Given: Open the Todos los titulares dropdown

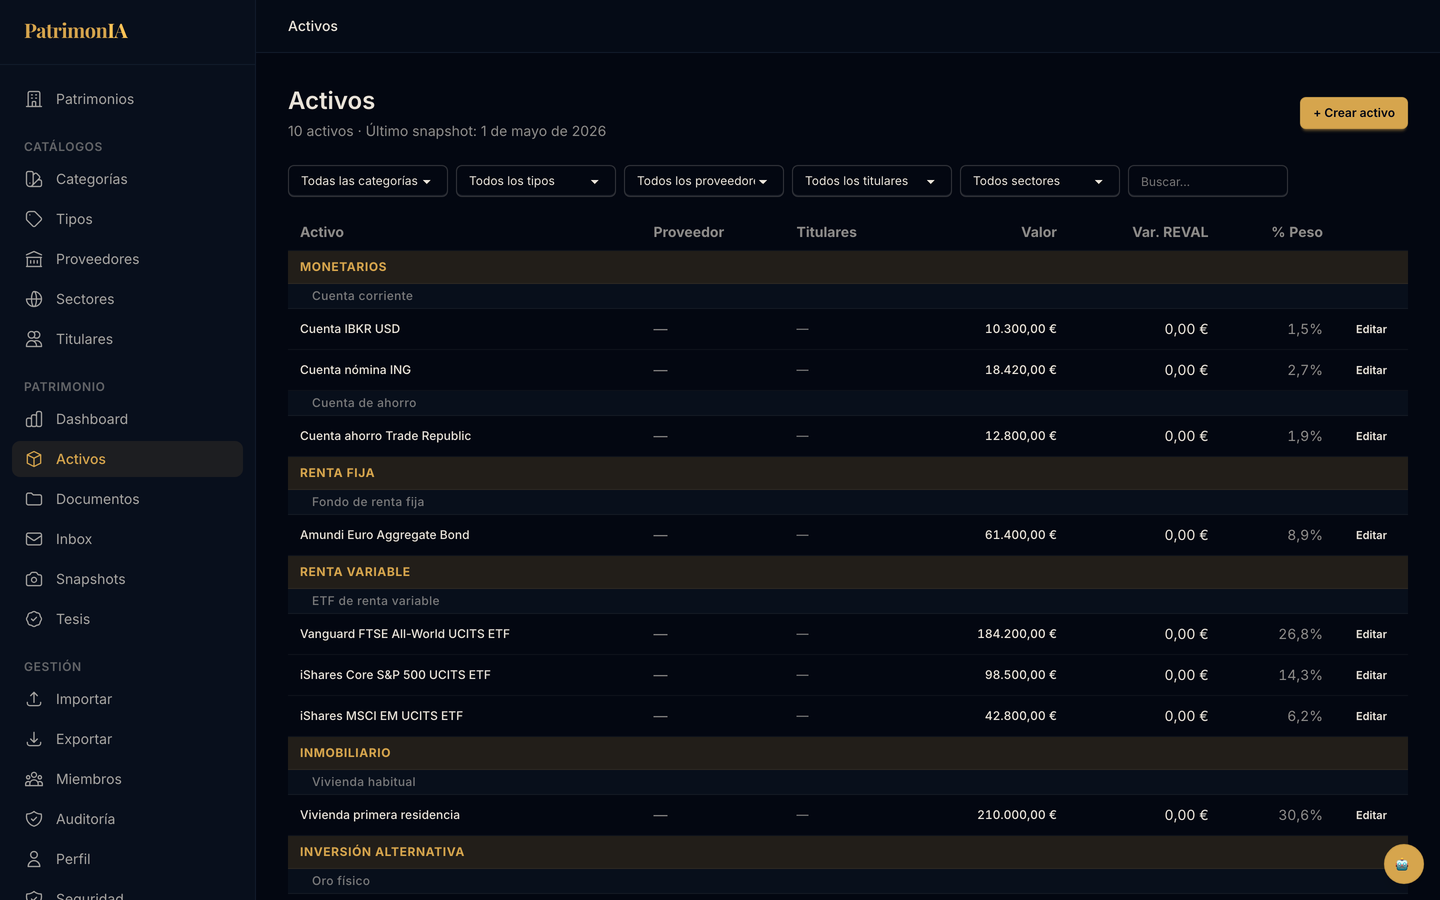Looking at the screenshot, I should click(872, 181).
